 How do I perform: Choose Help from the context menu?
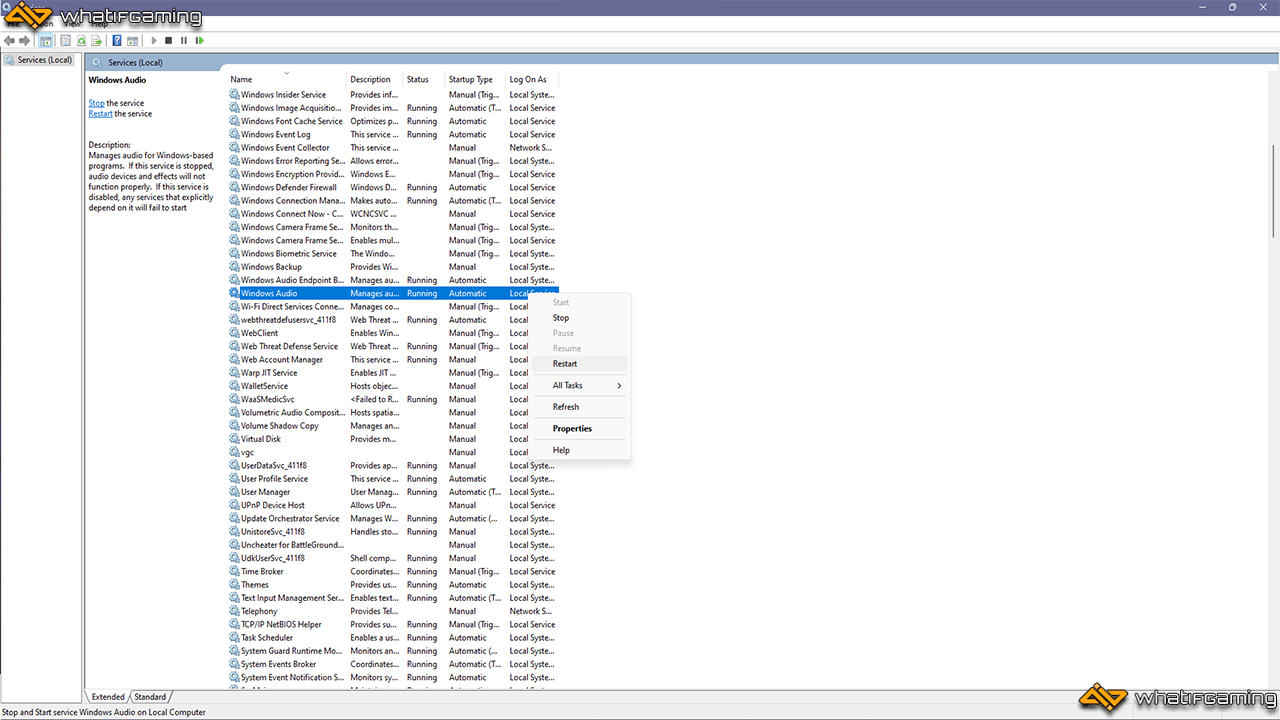coord(581,451)
